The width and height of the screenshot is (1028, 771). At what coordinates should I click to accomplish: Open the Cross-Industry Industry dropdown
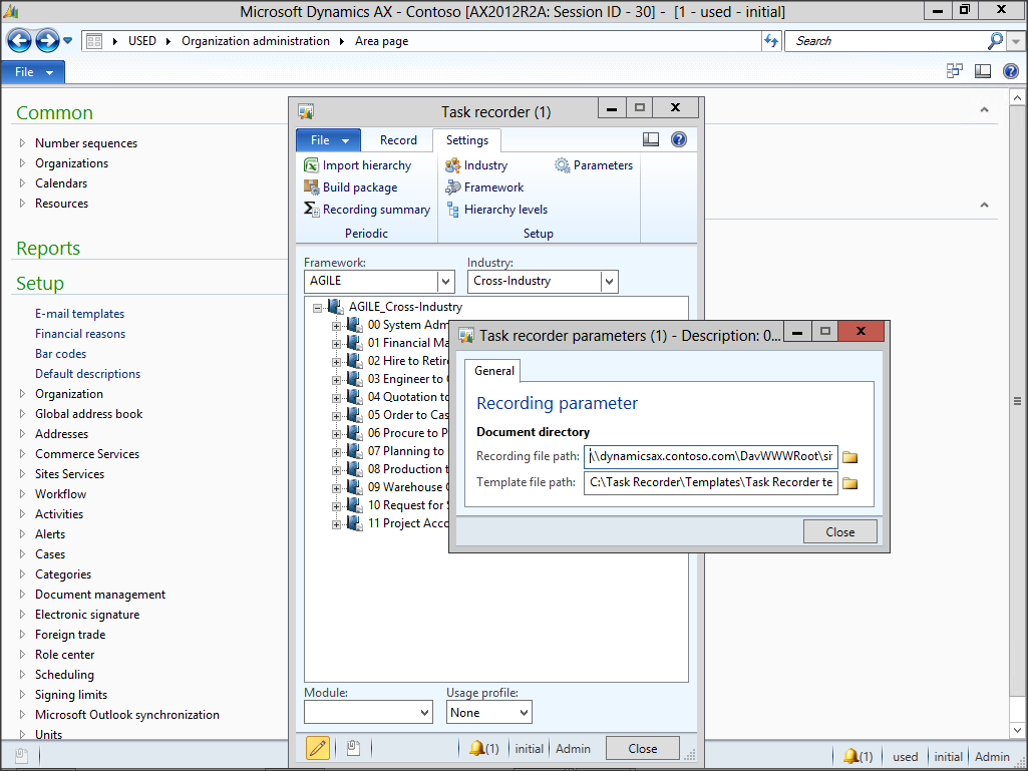(609, 282)
